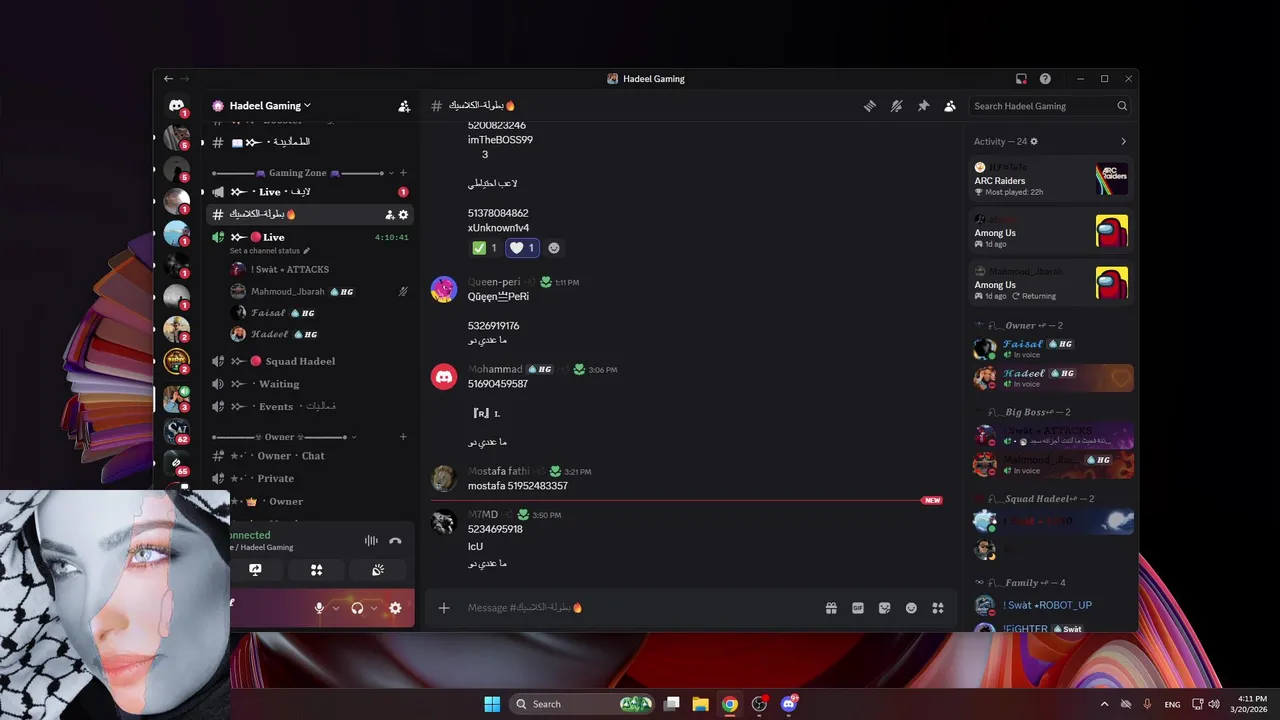
Task: Click invite members icon beside server name
Action: coord(403,106)
